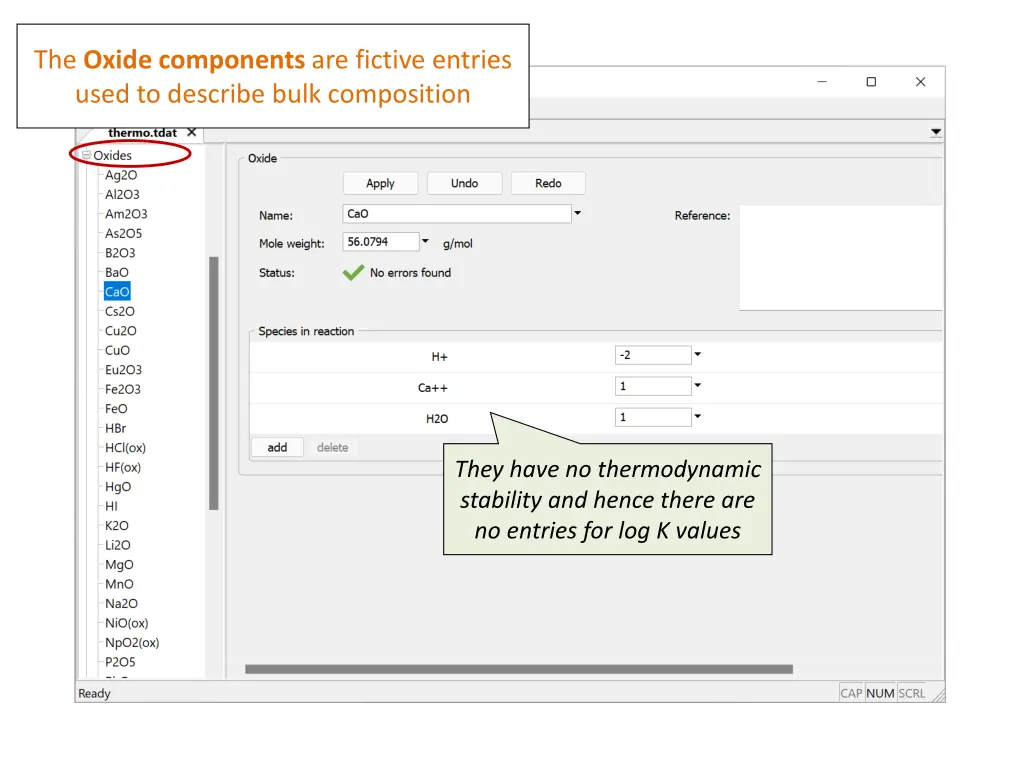The image size is (1024, 768).
Task: Edit the H2O coefficient field
Action: click(653, 417)
